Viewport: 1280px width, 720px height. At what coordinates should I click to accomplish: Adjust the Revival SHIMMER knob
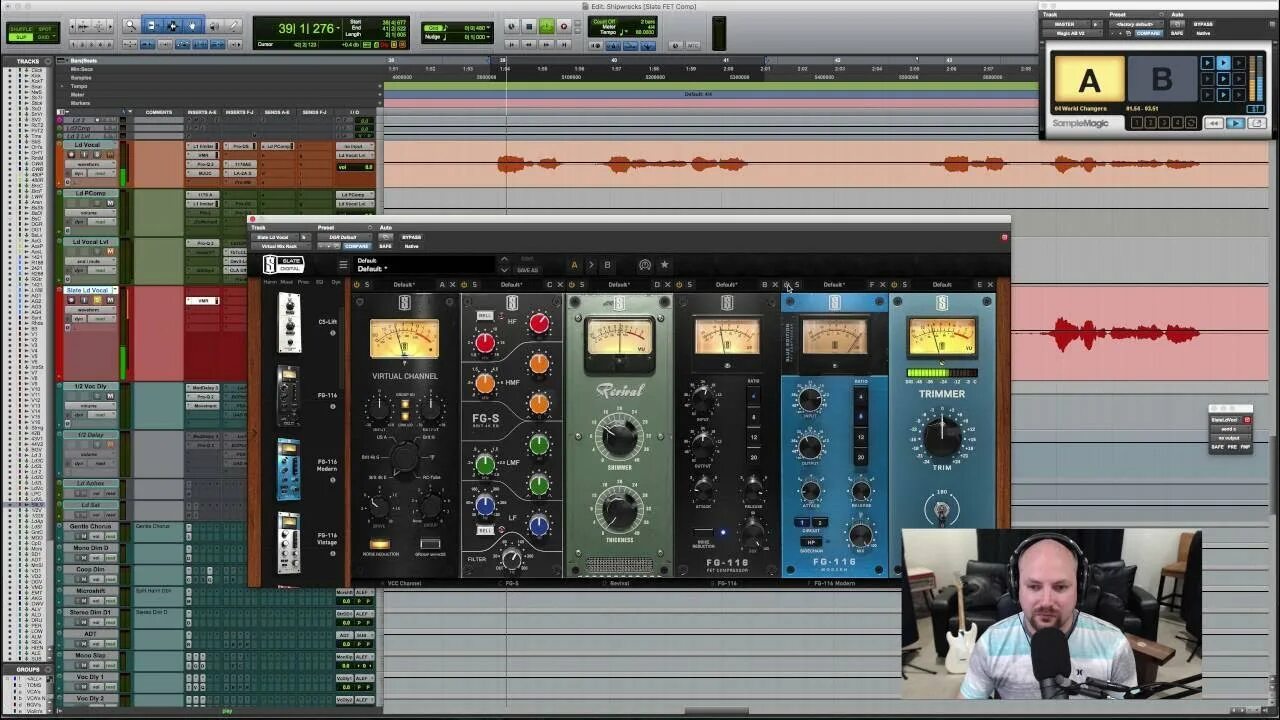(619, 436)
